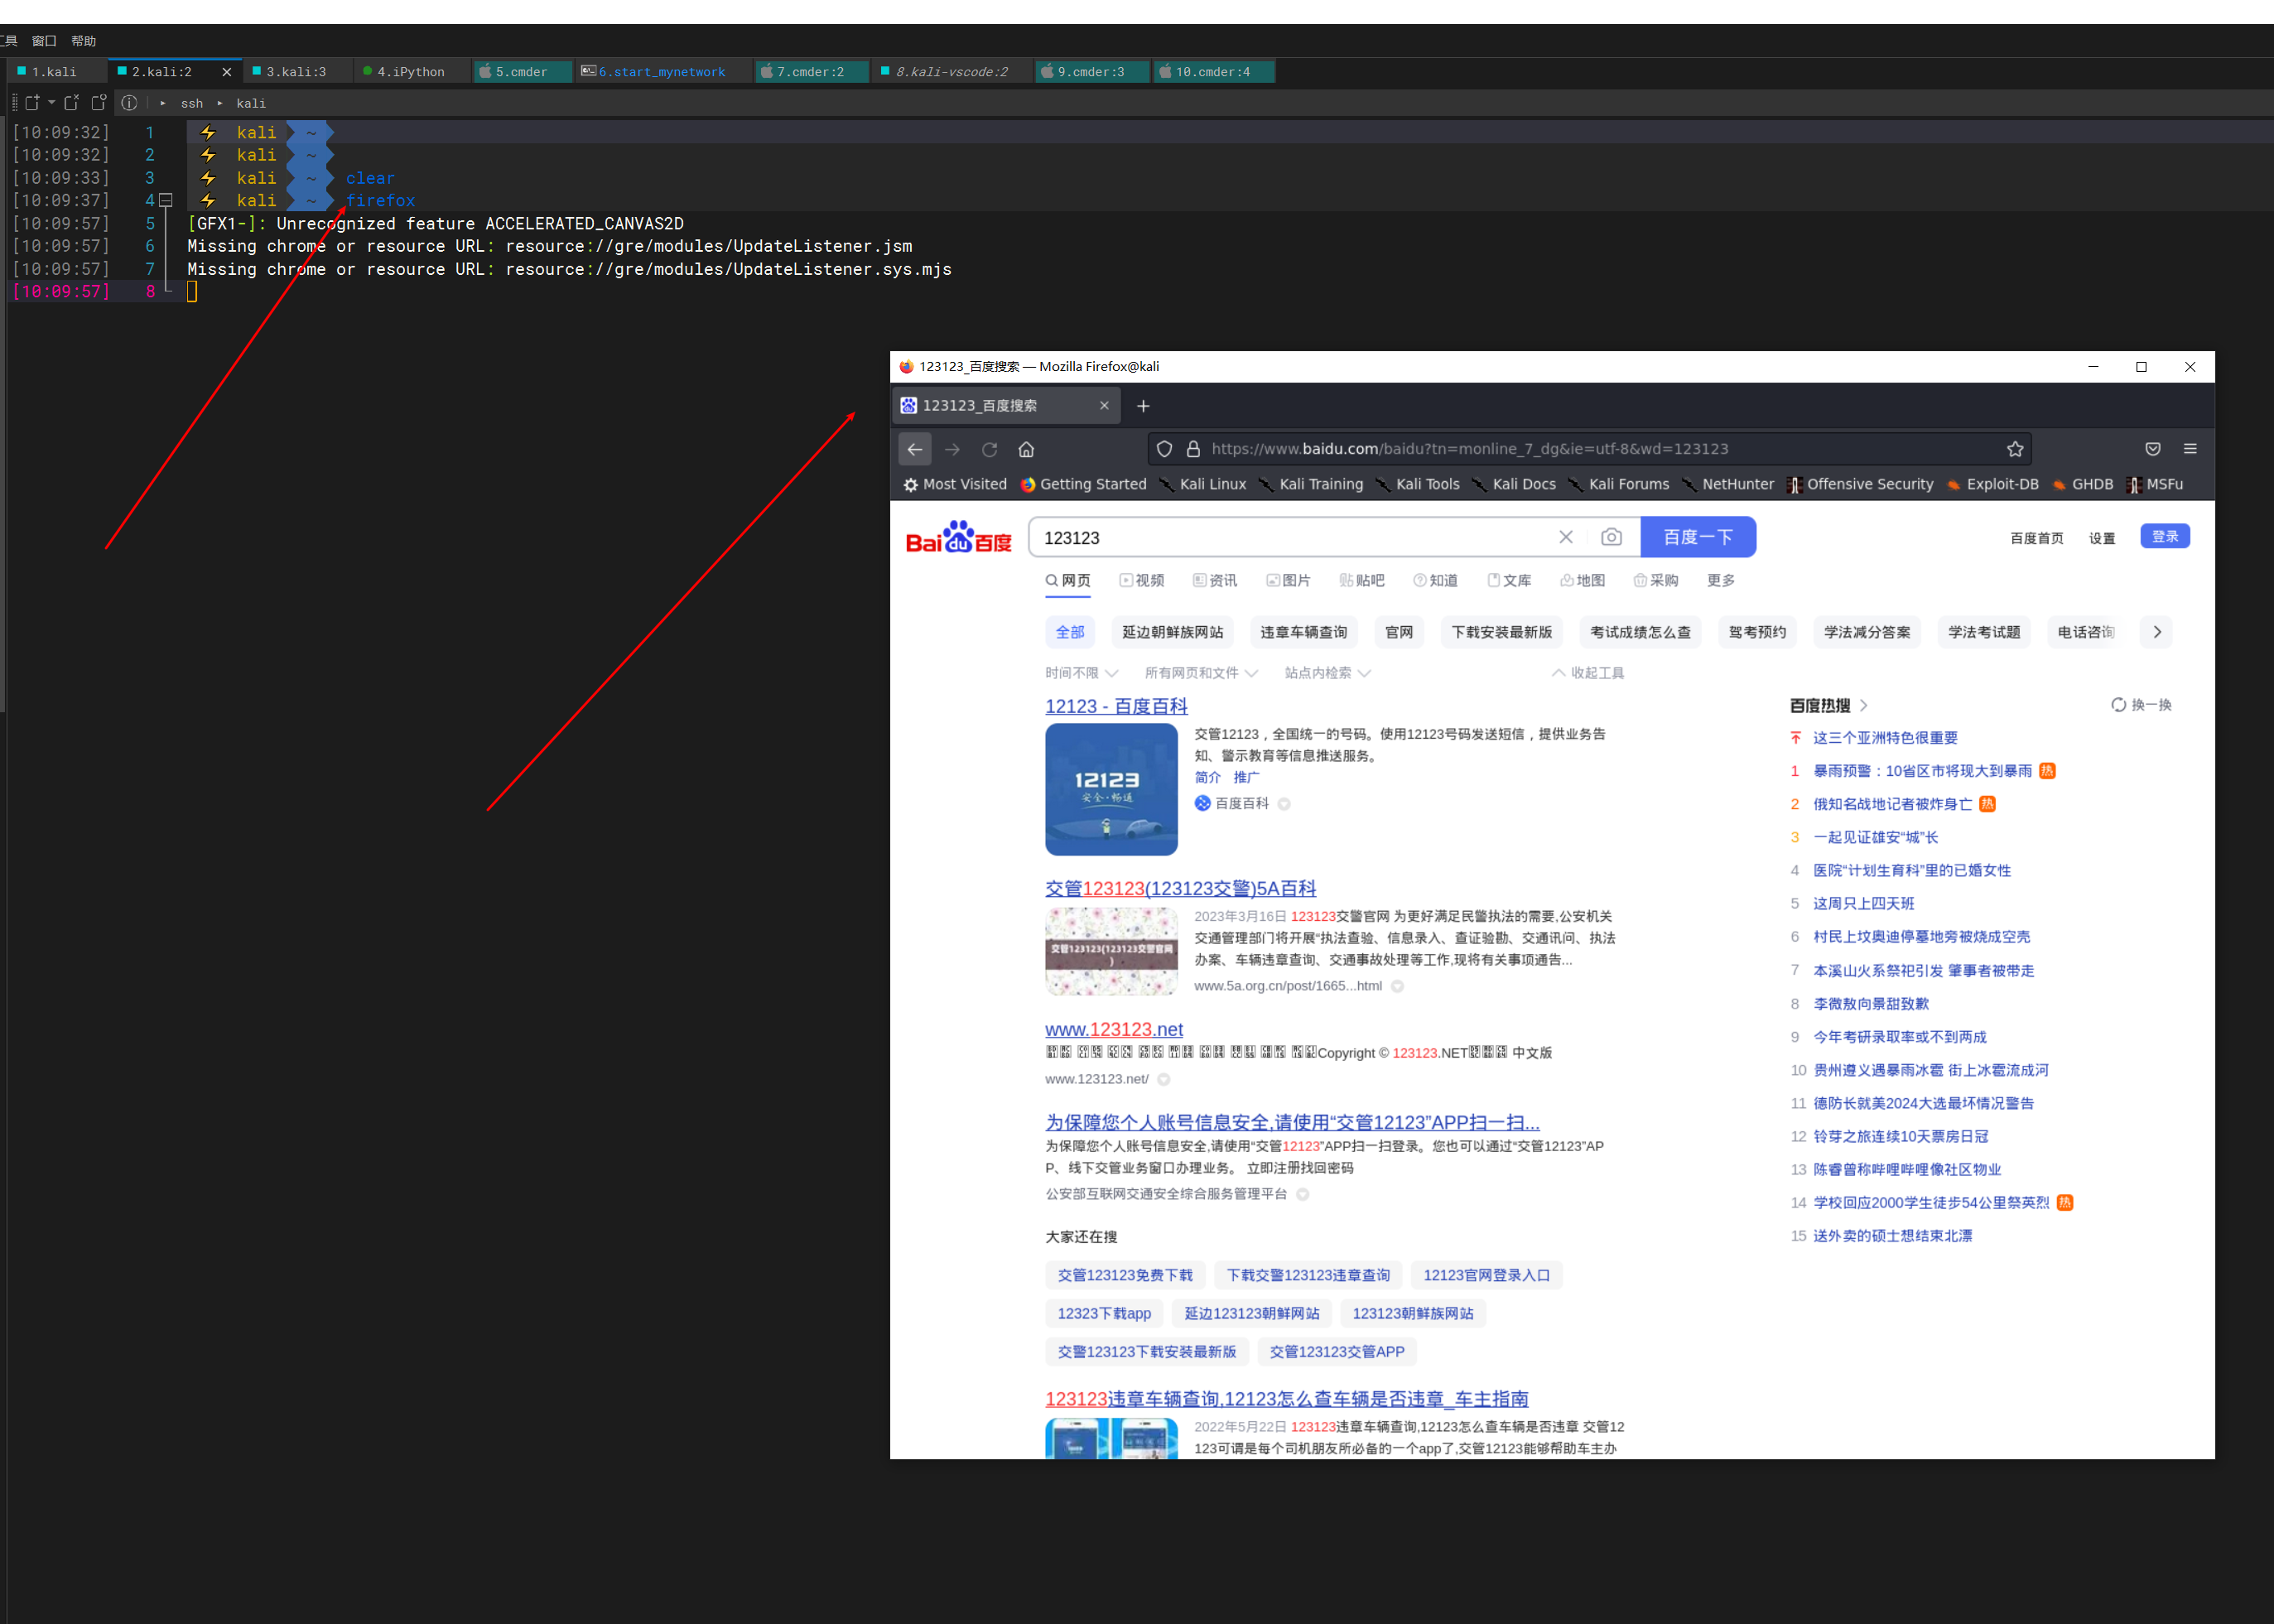This screenshot has width=2274, height=1624.
Task: Switch to 3.kali:3 terminal tab
Action: [x=295, y=72]
